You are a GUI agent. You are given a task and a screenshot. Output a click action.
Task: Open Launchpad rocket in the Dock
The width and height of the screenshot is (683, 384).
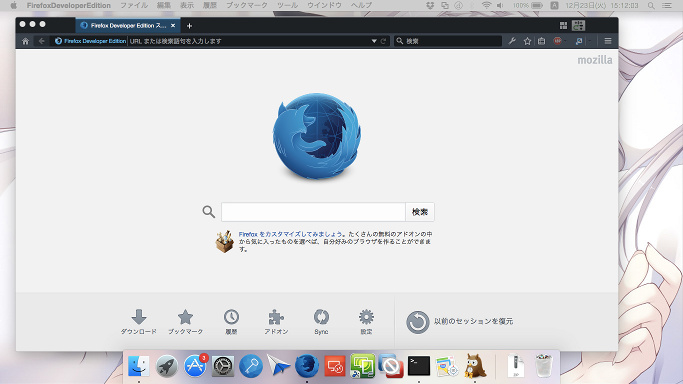coord(167,366)
